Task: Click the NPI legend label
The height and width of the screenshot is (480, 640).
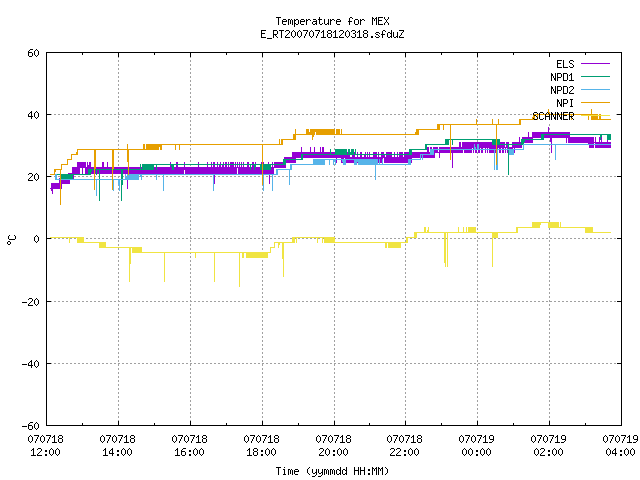Action: [x=565, y=103]
